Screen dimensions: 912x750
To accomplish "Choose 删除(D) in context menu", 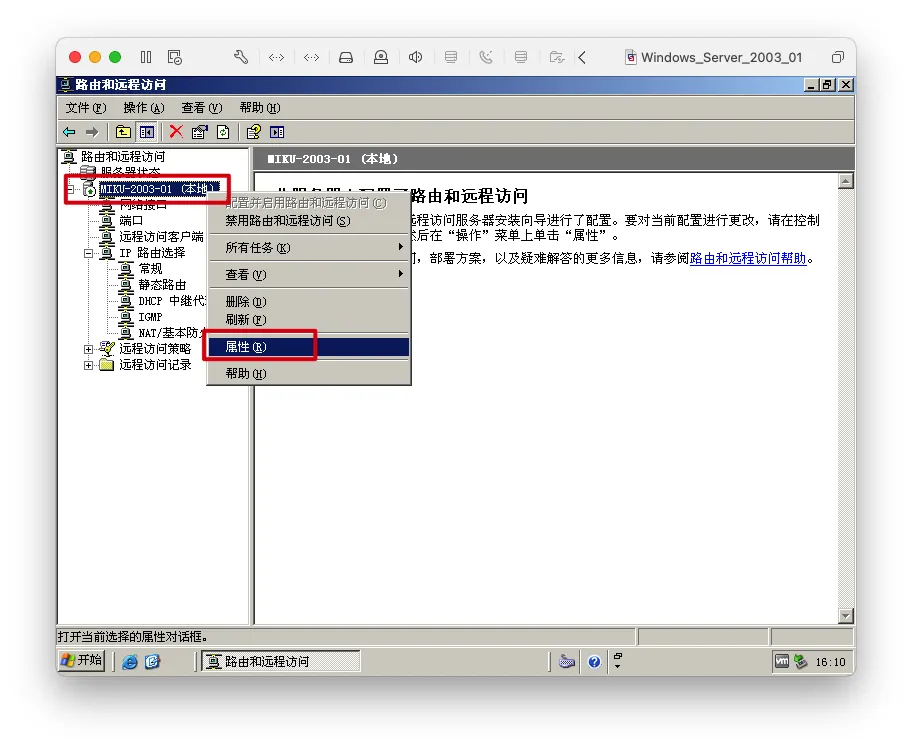I will coord(309,302).
